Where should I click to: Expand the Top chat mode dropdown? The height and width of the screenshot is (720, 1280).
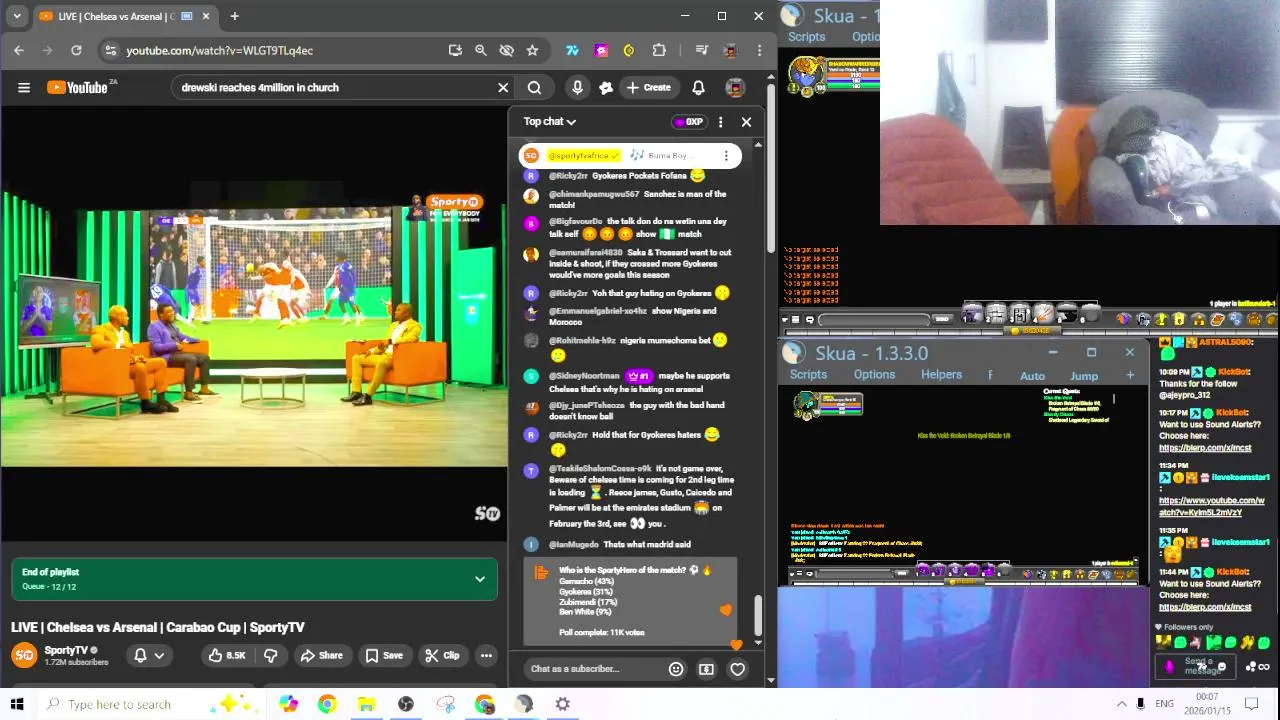pyautogui.click(x=550, y=122)
